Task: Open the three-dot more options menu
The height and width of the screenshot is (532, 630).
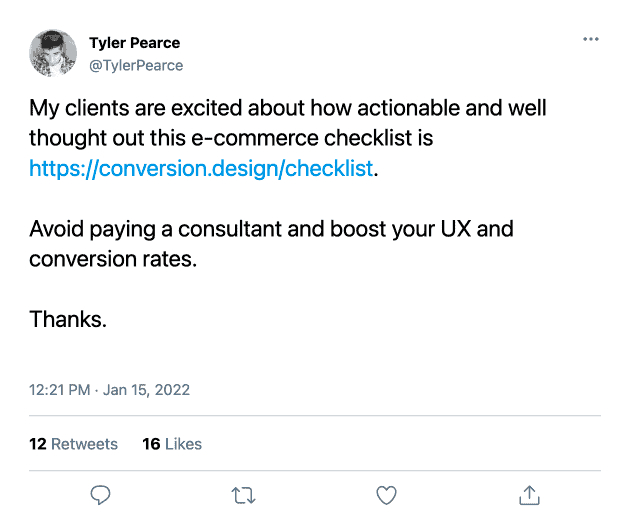Action: coord(590,39)
